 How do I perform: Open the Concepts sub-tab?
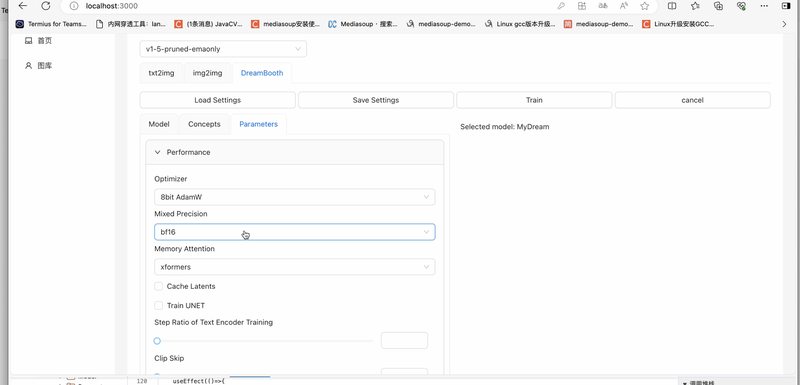204,124
